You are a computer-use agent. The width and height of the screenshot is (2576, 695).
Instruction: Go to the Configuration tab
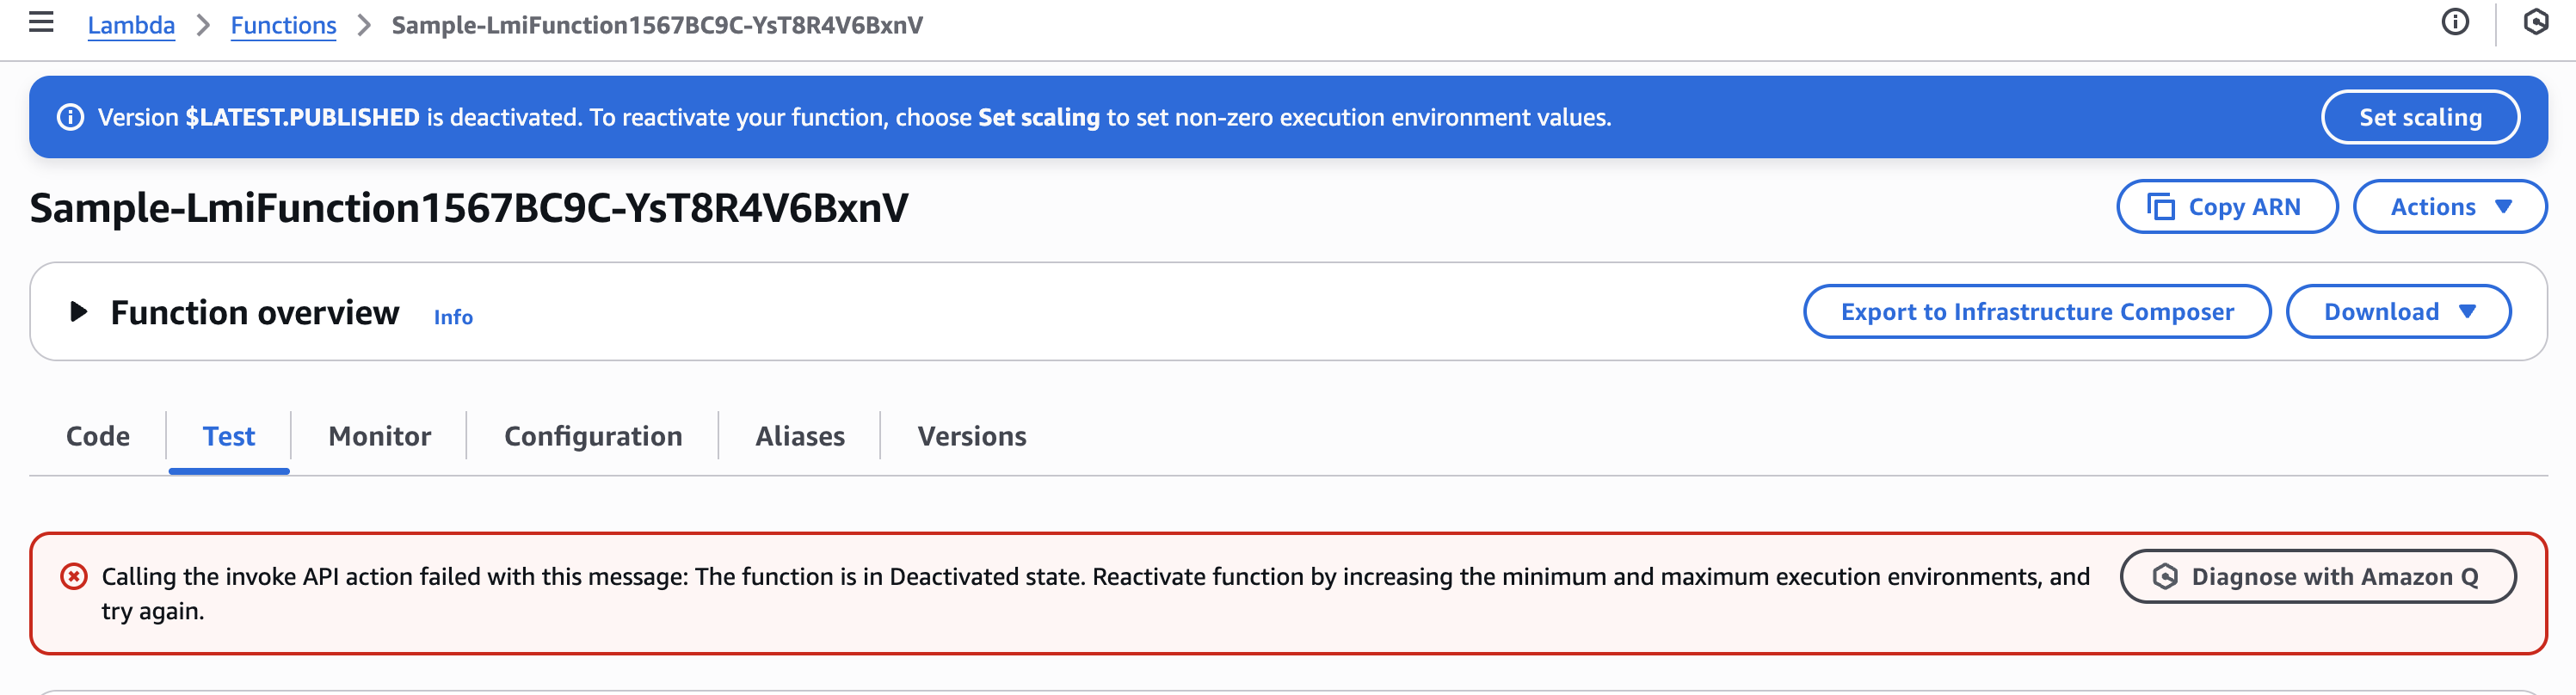tap(593, 436)
